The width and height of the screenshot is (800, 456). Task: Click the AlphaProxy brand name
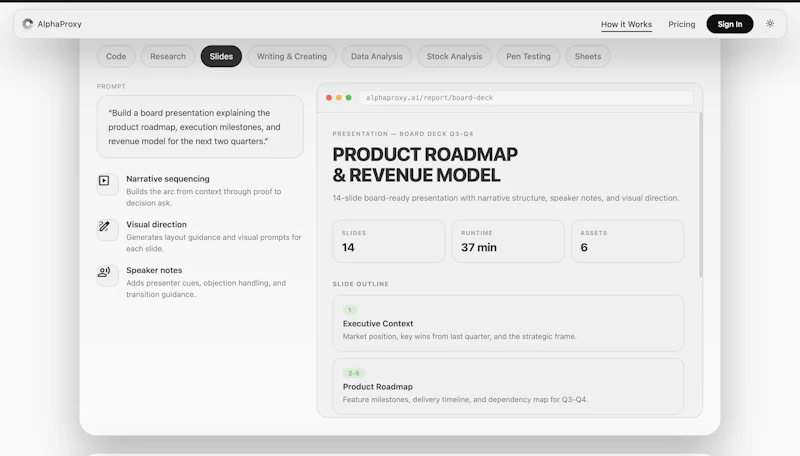click(x=59, y=24)
